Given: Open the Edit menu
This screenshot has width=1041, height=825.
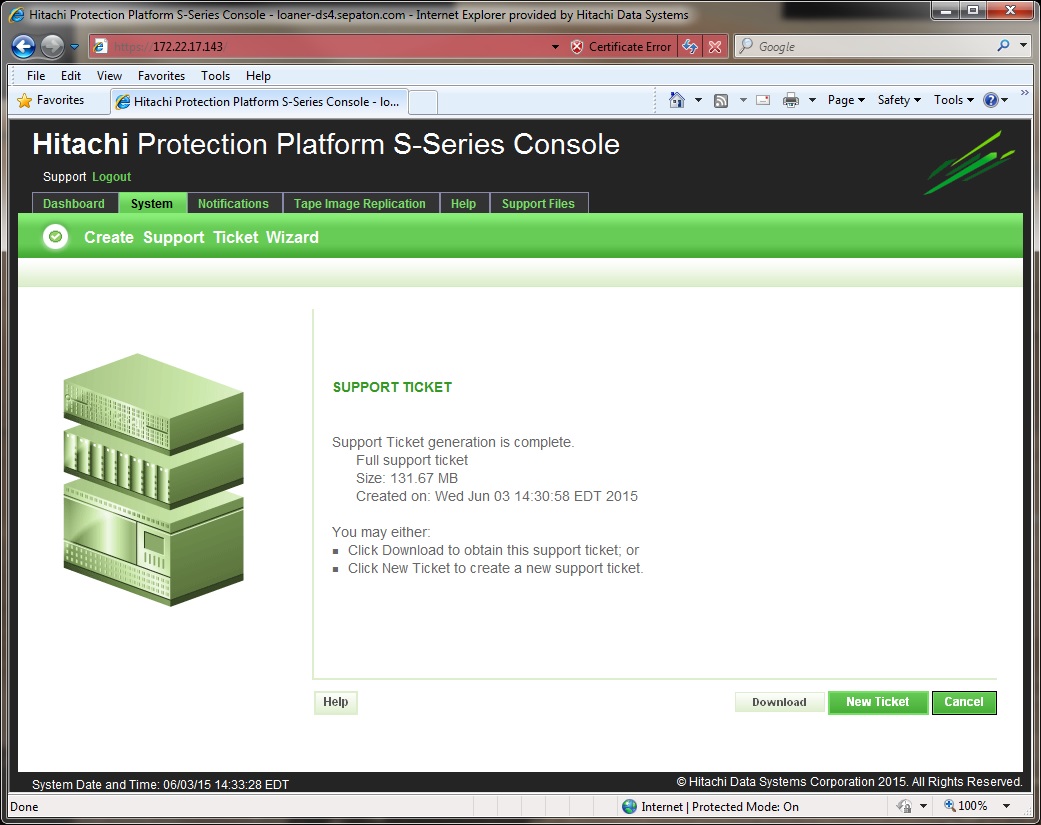Looking at the screenshot, I should tap(70, 76).
